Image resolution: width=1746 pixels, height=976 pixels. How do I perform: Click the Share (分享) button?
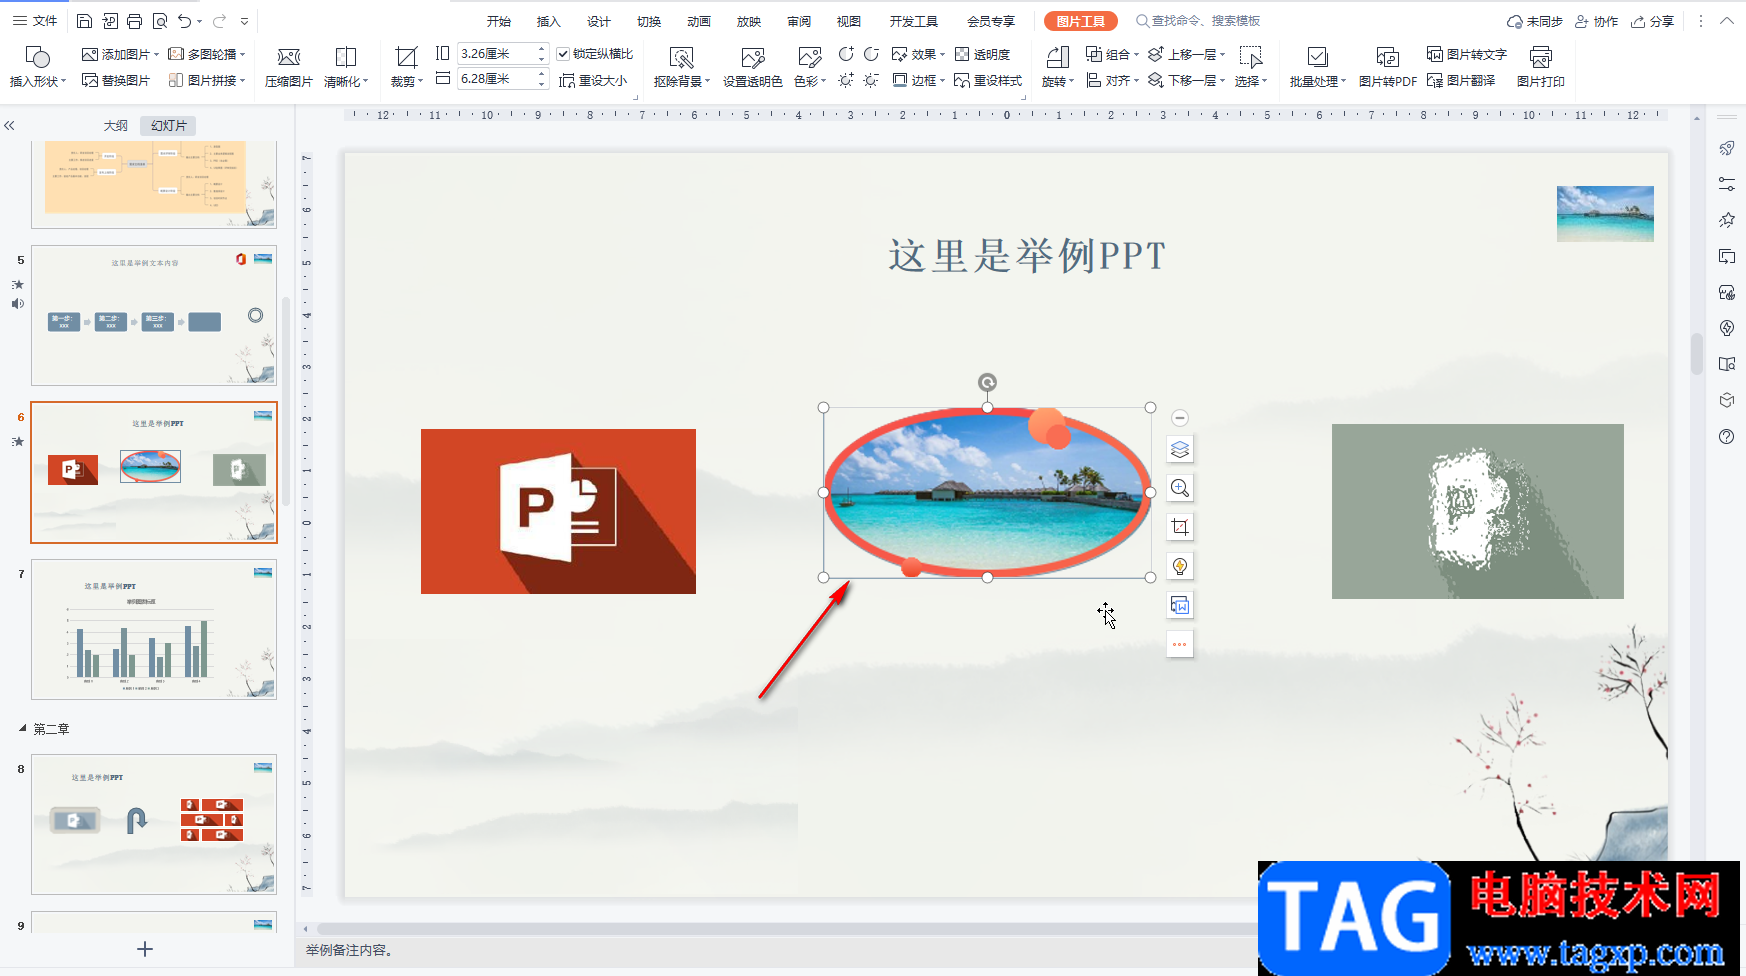(x=1652, y=21)
